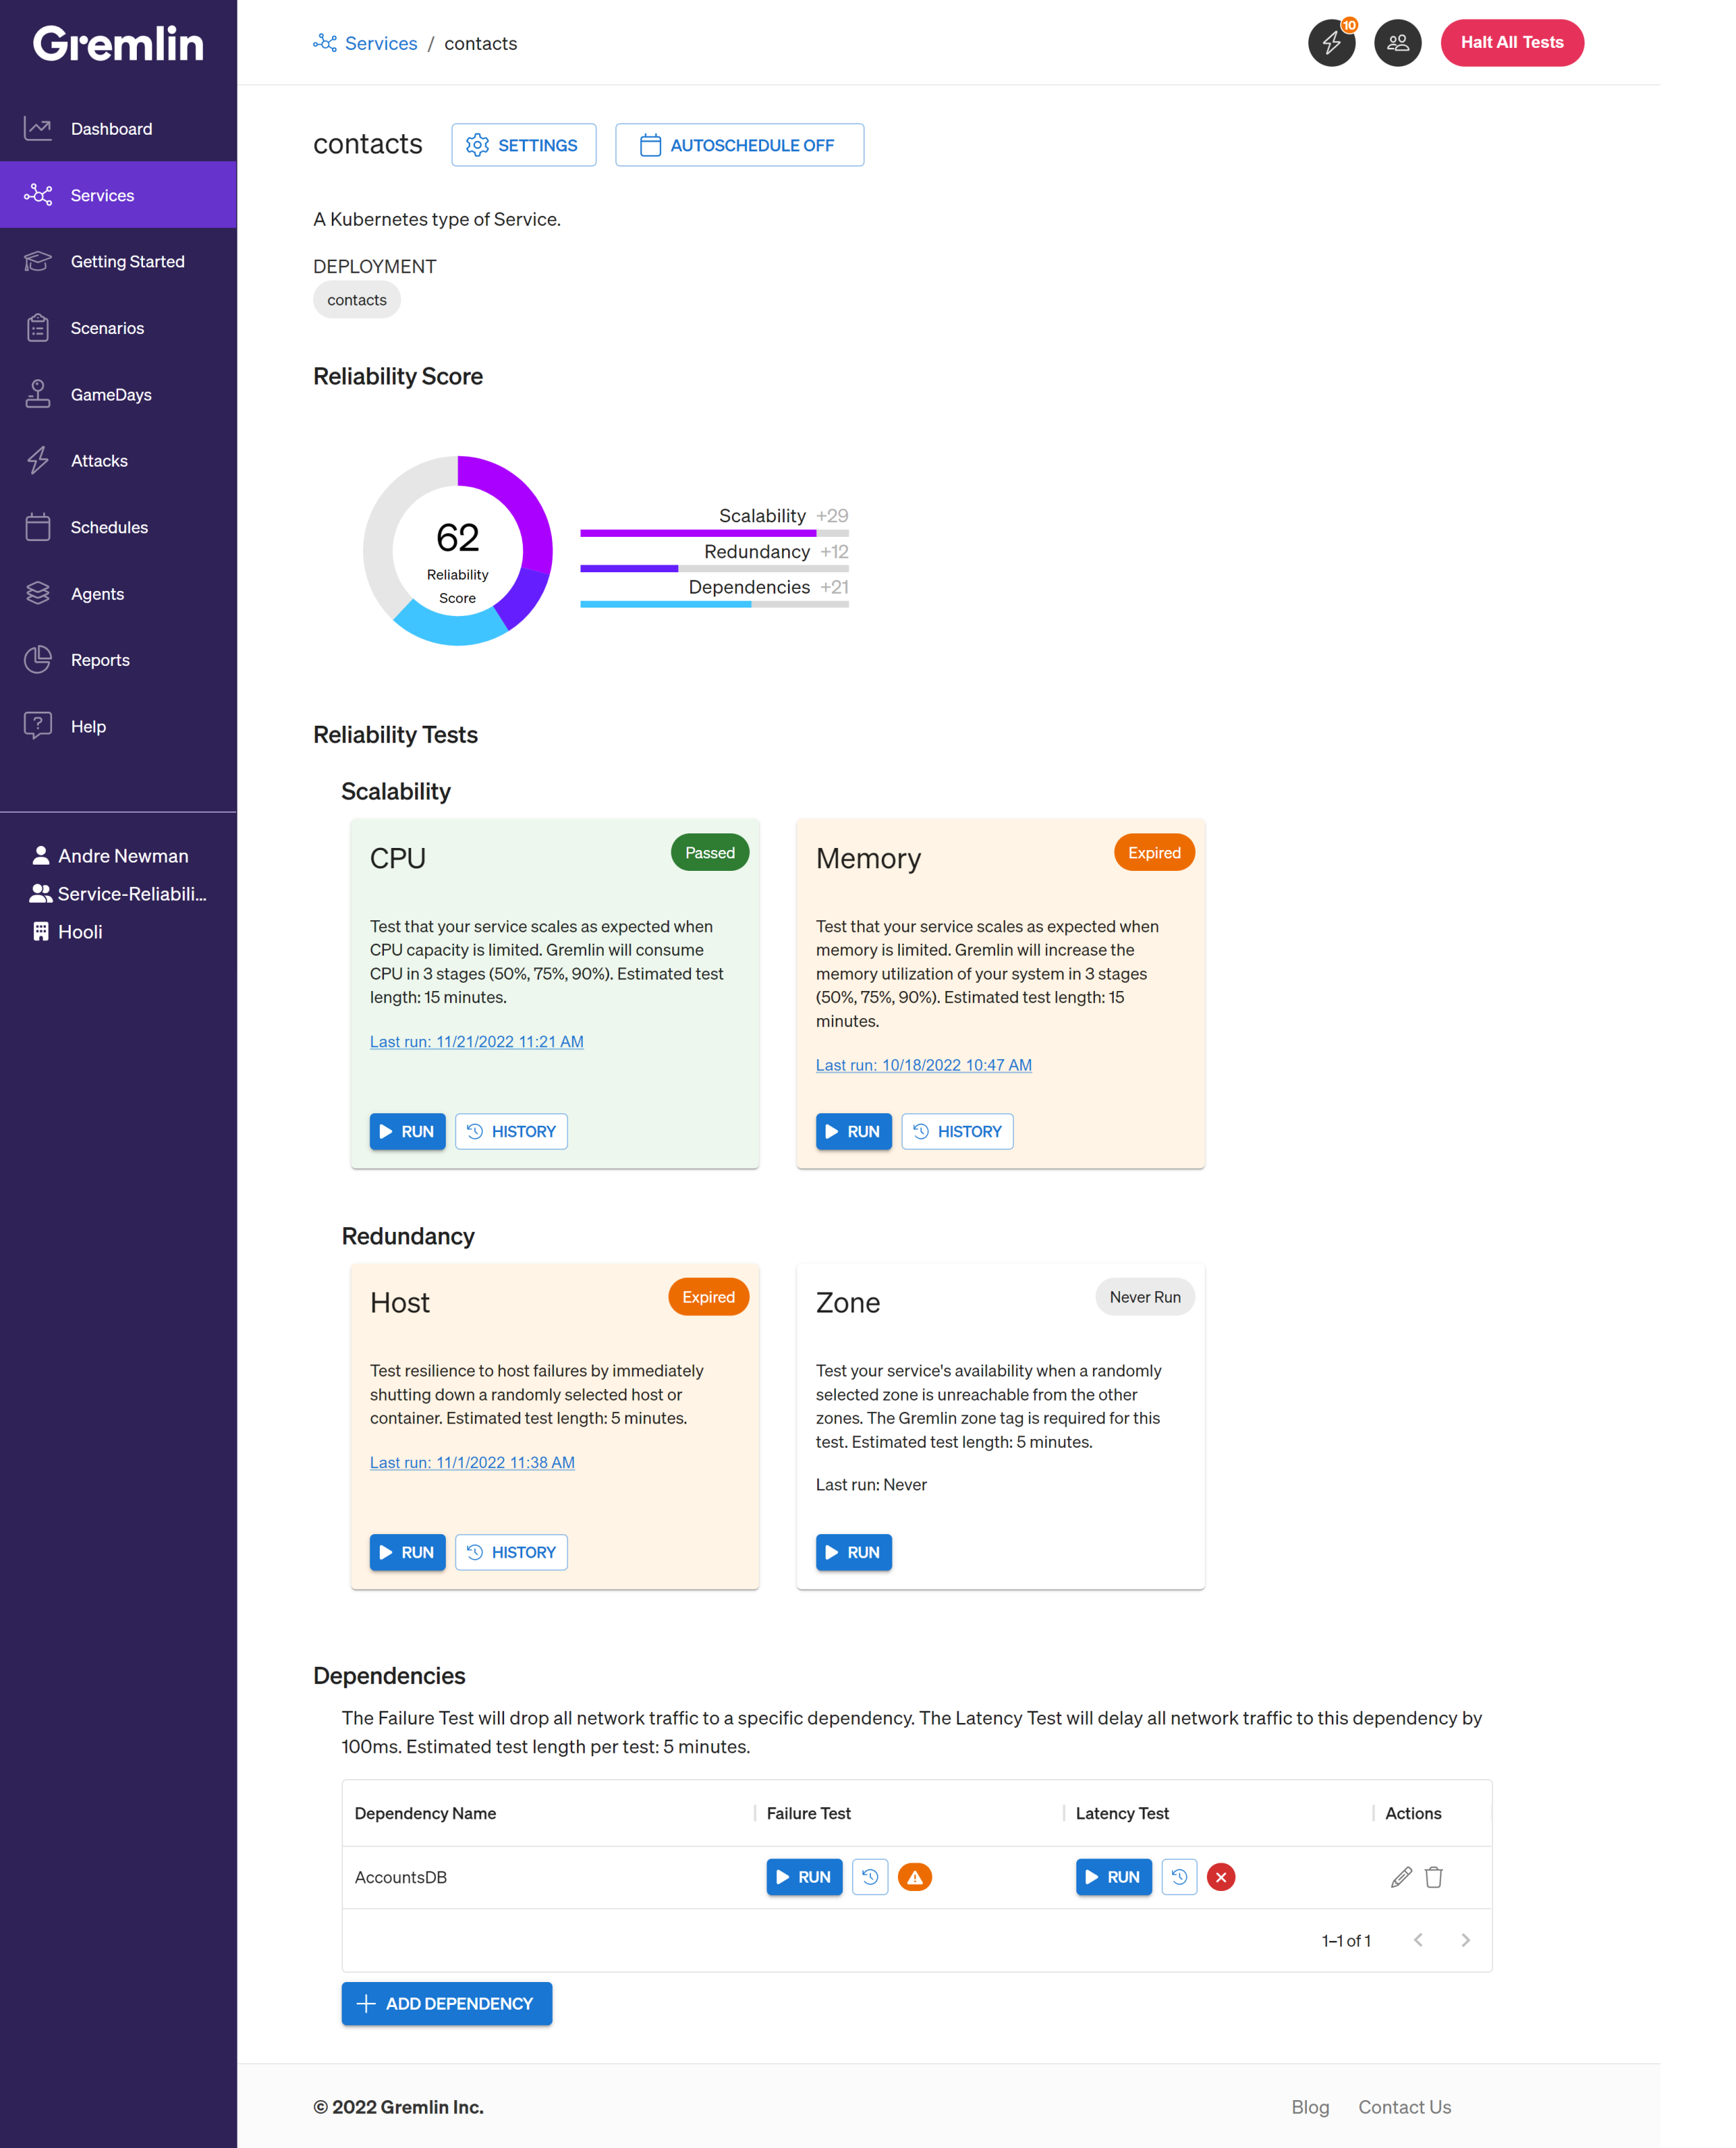Screen dimensions: 1736x2148
Task: Open service SETTINGS
Action: 523,145
